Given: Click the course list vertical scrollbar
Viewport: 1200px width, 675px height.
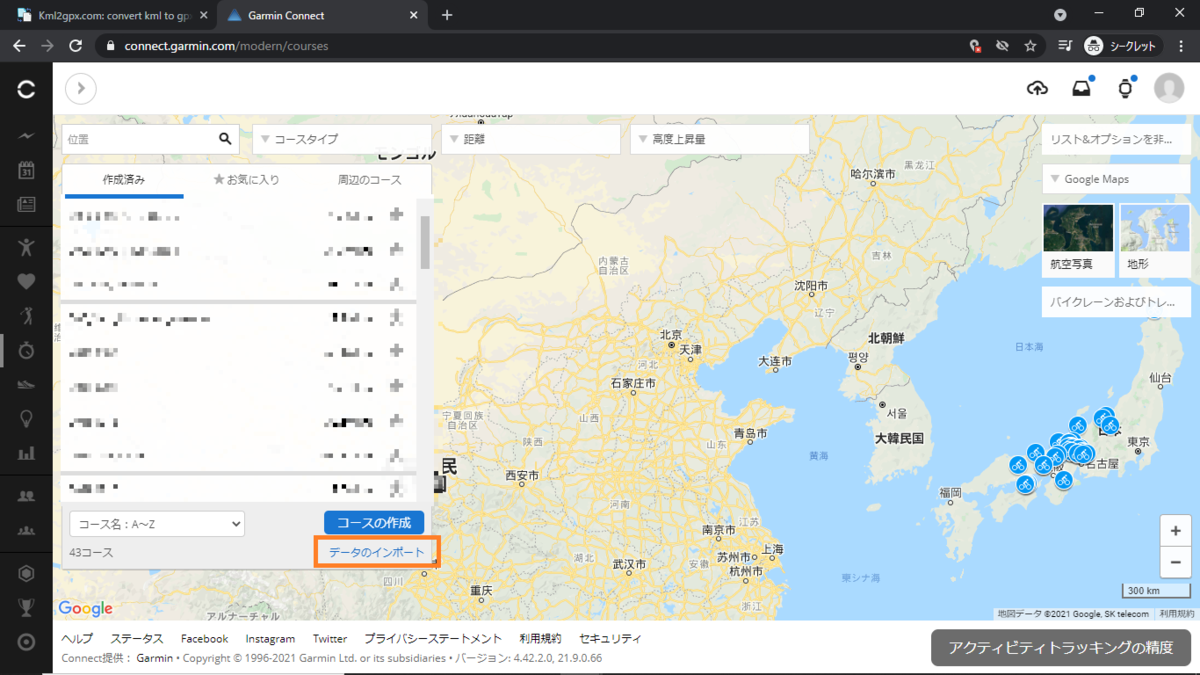Looking at the screenshot, I should (x=425, y=243).
